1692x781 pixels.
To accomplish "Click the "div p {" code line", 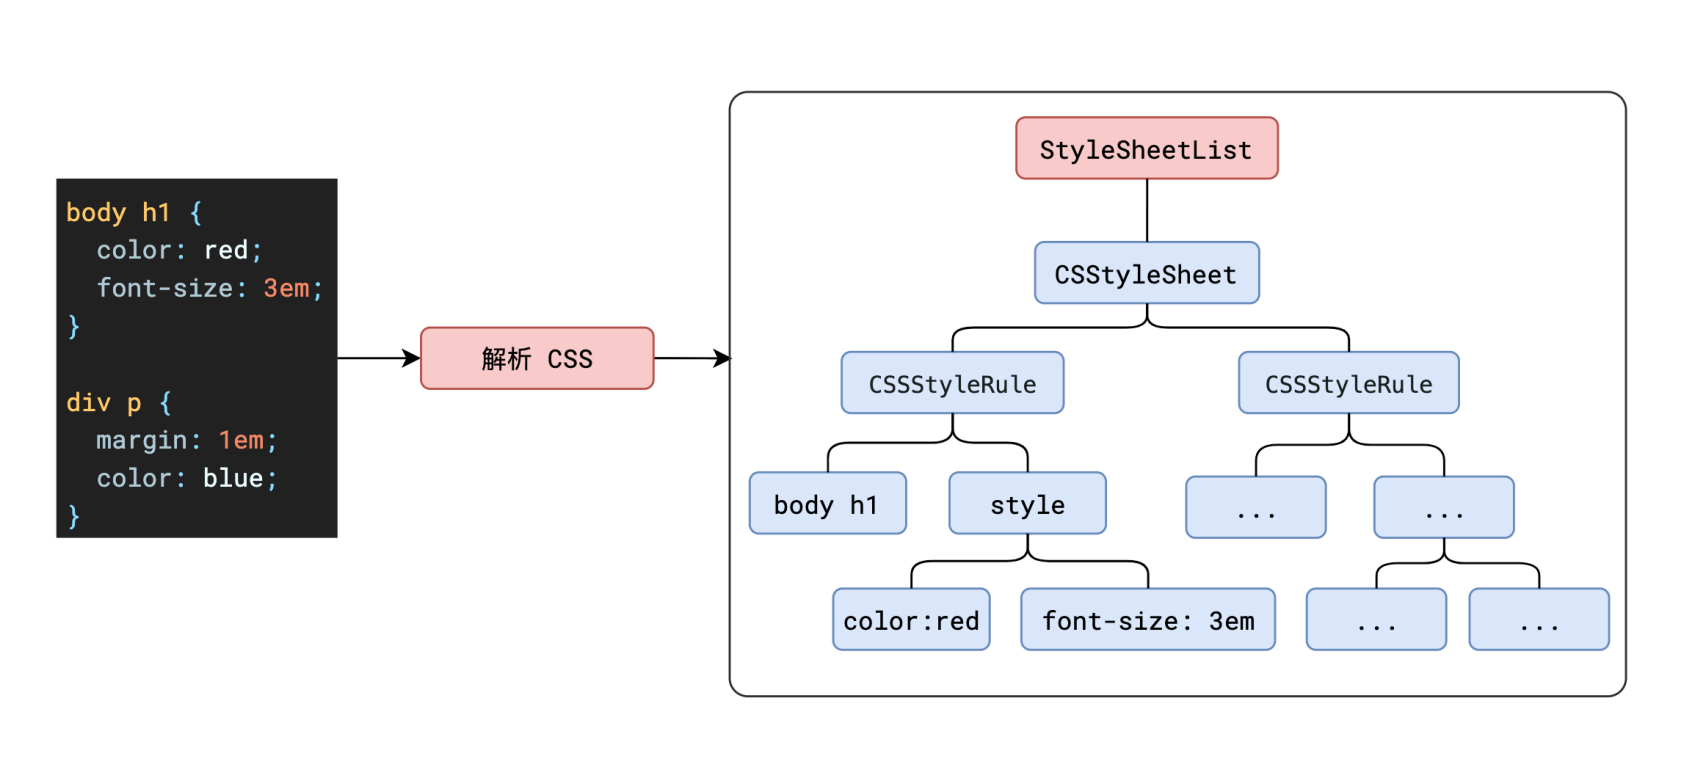I will (x=119, y=403).
